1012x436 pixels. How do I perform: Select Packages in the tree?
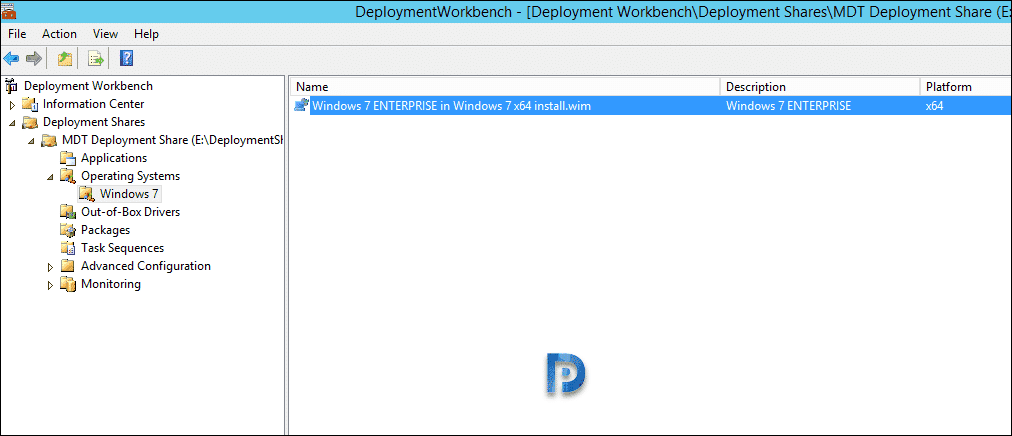tap(105, 230)
